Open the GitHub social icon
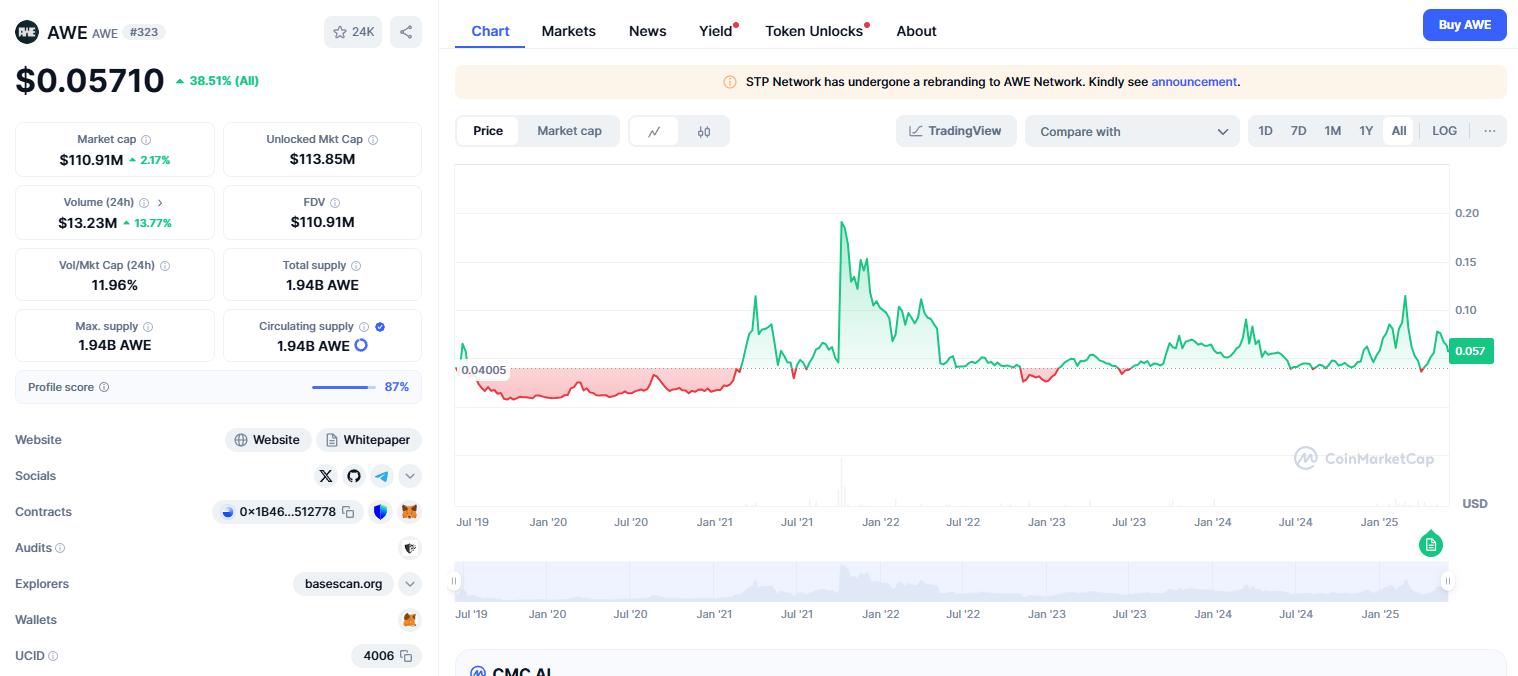The width and height of the screenshot is (1518, 676). pos(354,476)
